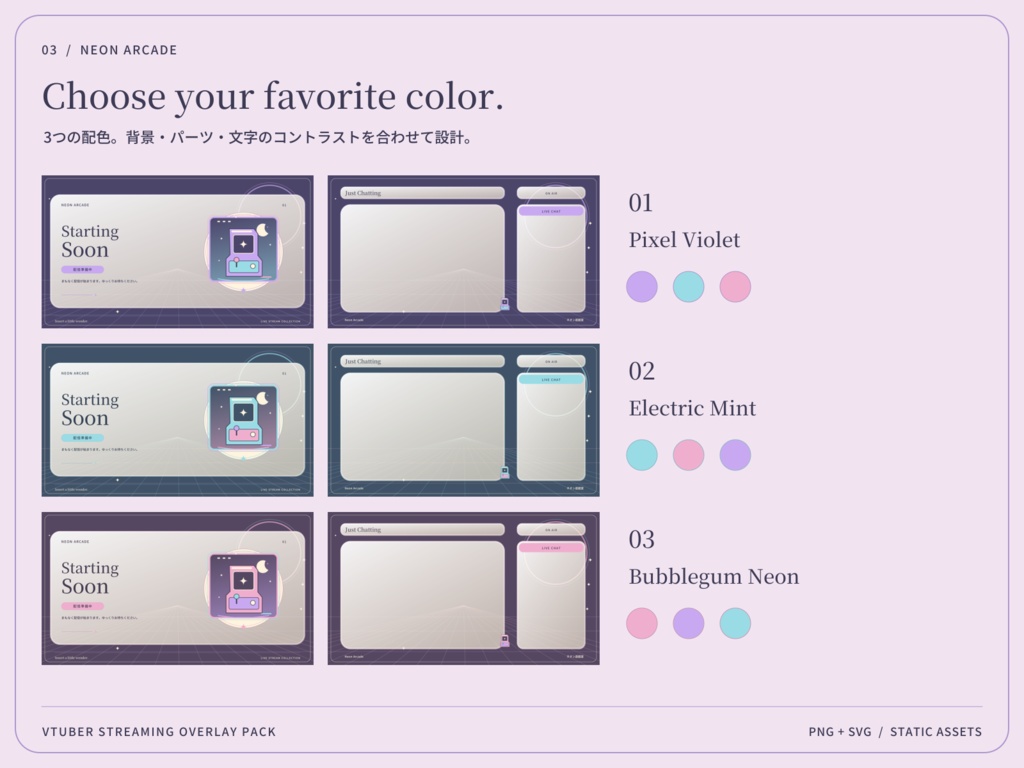Select the violet swatch under Pixel Violet
Image resolution: width=1024 pixels, height=768 pixels.
[642, 287]
